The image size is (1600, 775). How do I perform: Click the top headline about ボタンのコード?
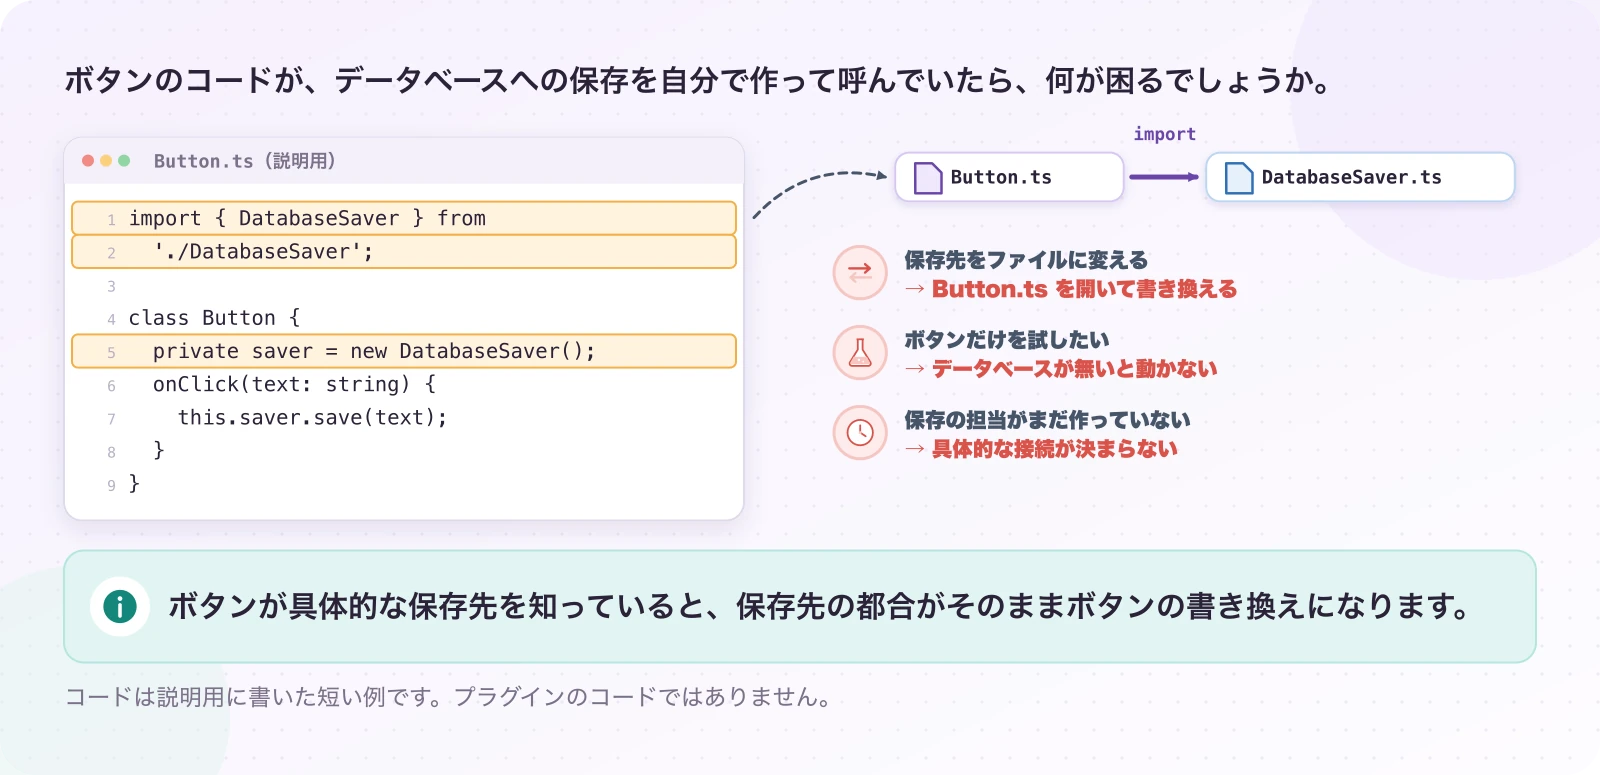[x=698, y=80]
